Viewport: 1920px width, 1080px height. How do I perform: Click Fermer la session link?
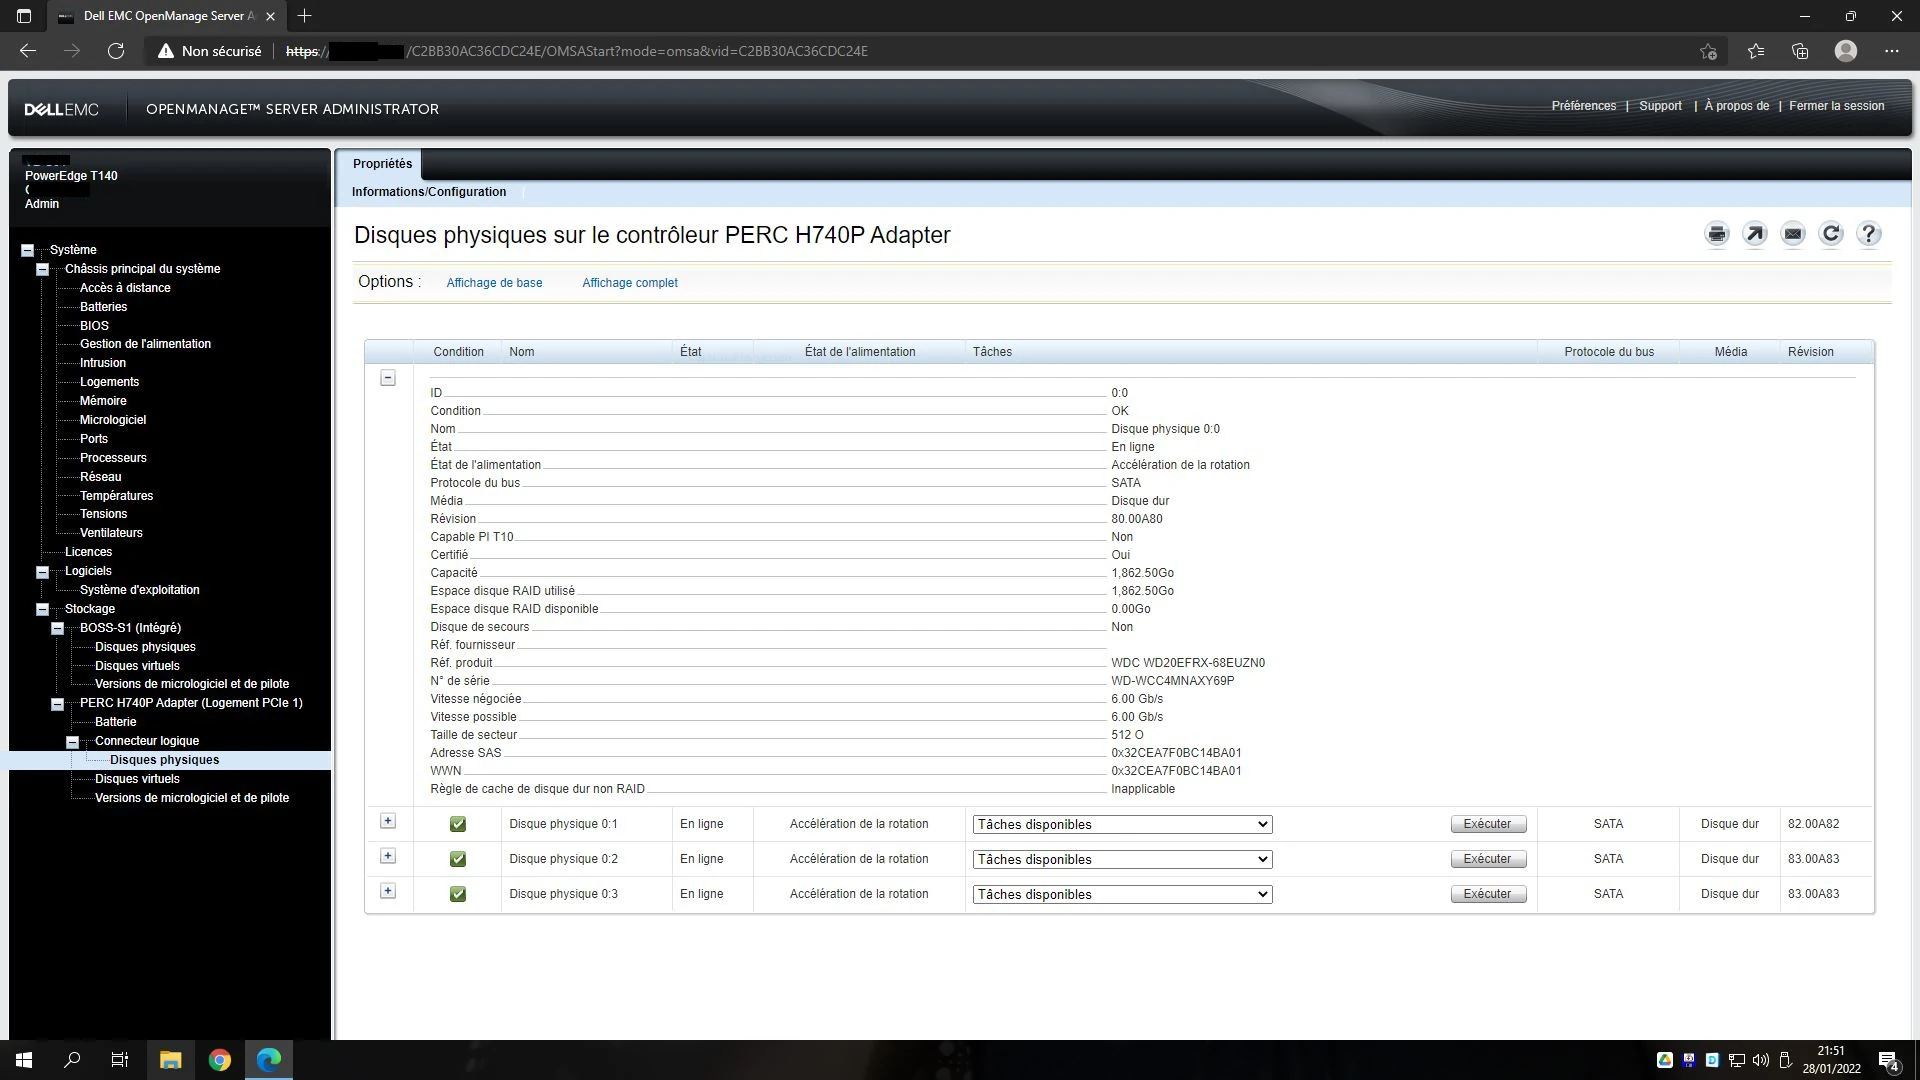pos(1835,106)
